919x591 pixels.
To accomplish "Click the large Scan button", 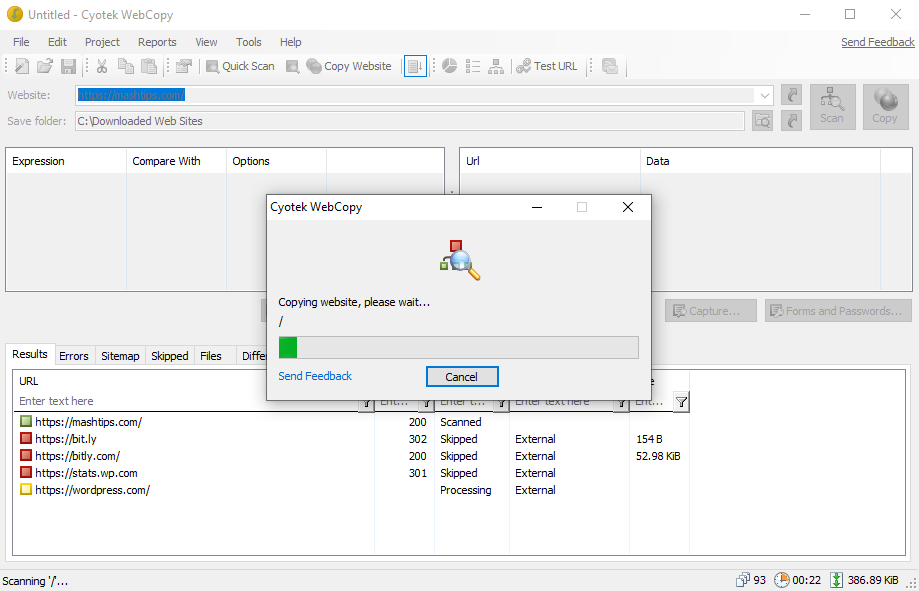I will pyautogui.click(x=832, y=105).
